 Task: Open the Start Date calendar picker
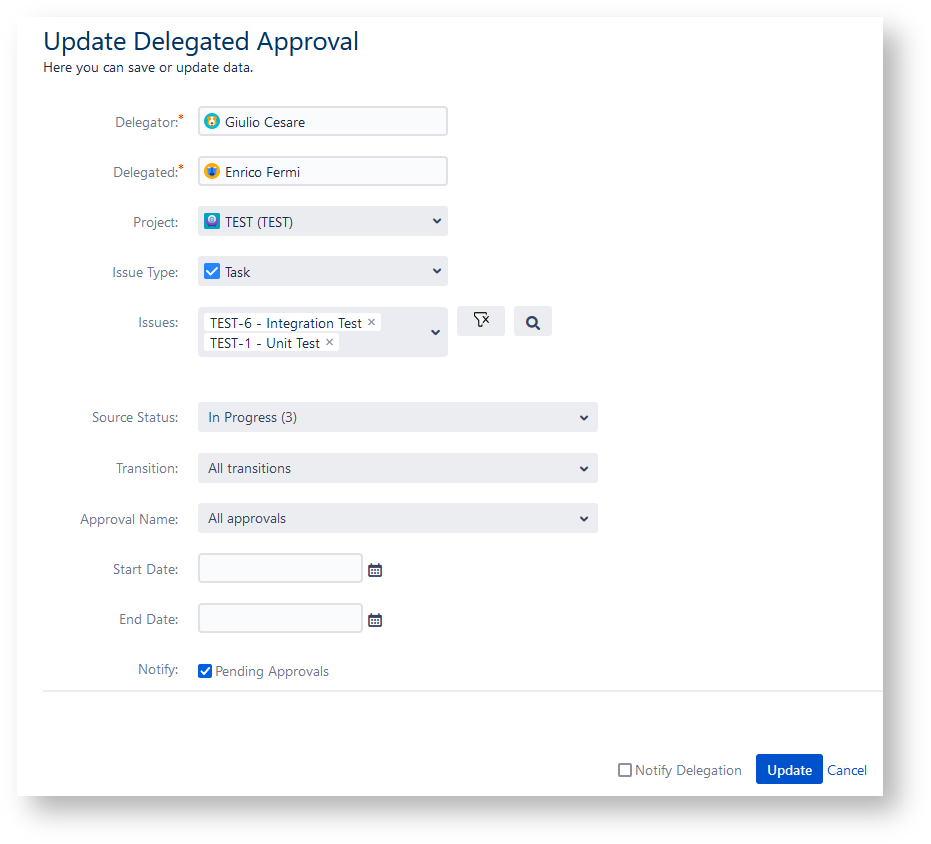click(375, 570)
